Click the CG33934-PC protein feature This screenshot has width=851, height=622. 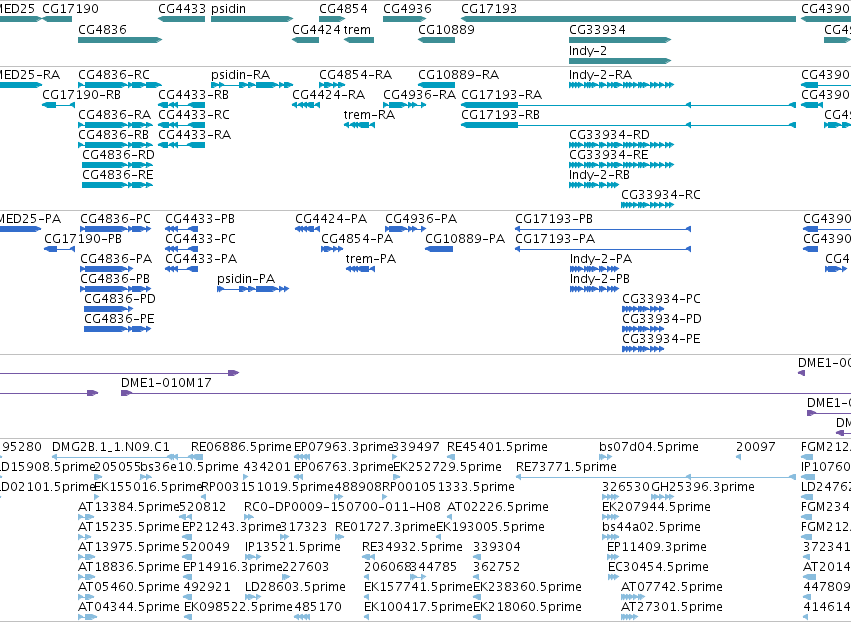(x=643, y=309)
